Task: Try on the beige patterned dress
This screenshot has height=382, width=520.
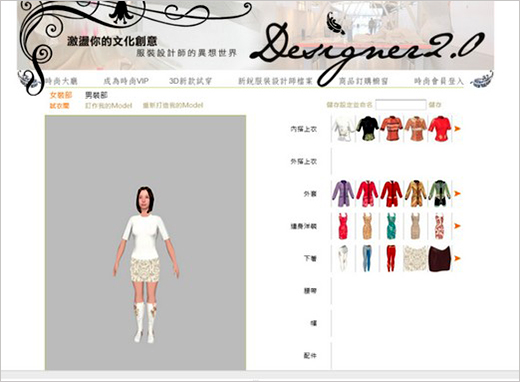Action: 367,226
